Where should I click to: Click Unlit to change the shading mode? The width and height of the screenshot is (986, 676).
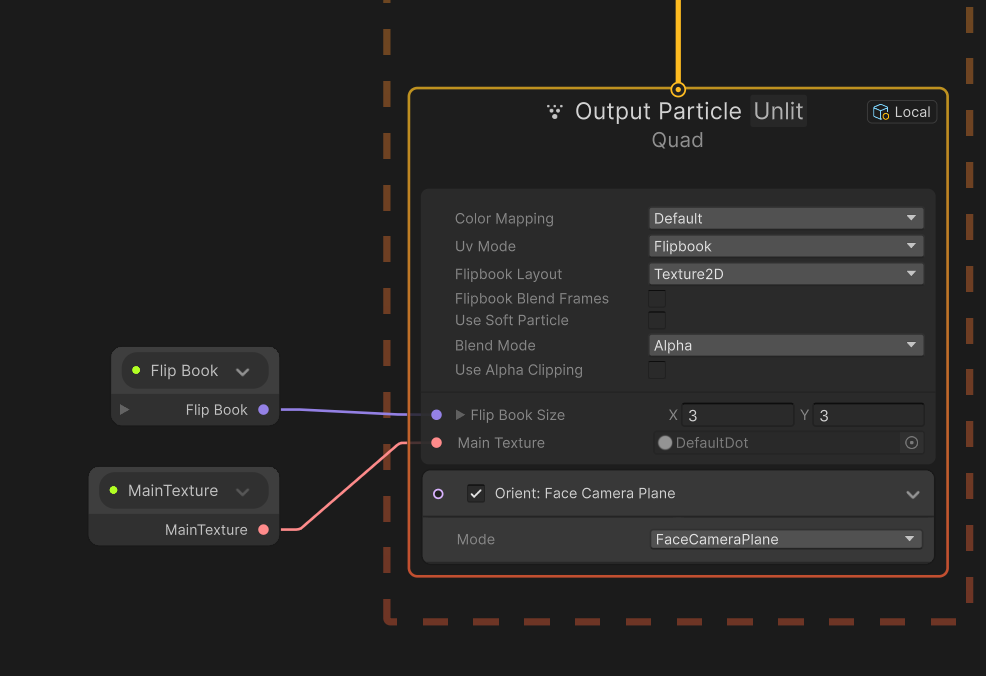tap(778, 111)
